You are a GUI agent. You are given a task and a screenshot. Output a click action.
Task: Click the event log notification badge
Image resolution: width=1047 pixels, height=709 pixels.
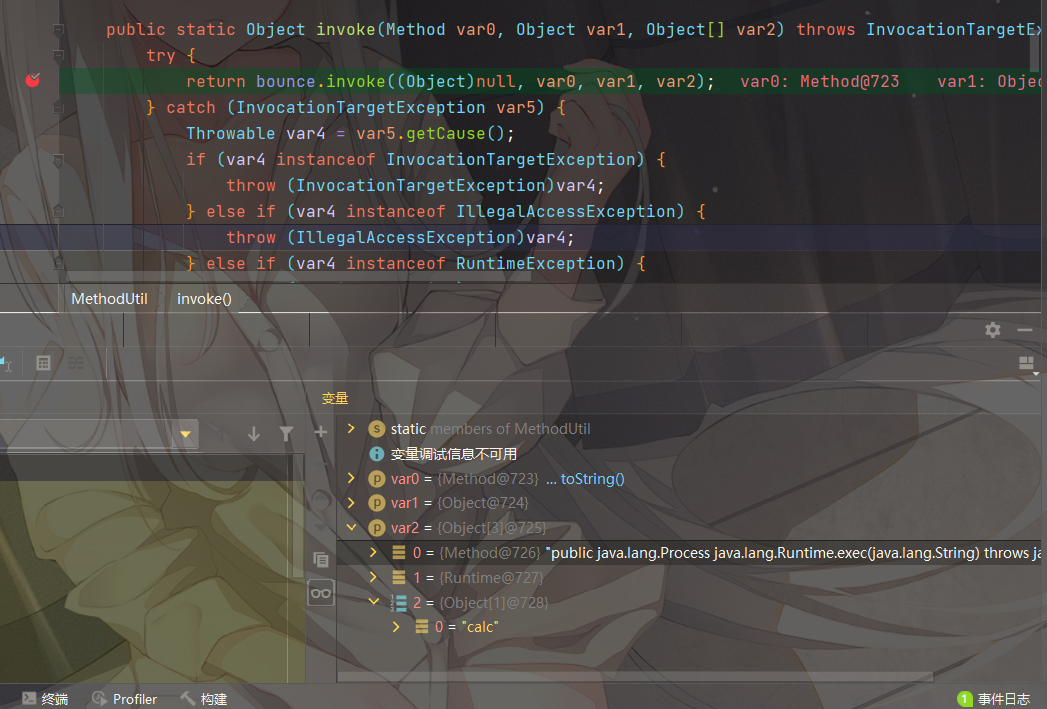click(965, 698)
